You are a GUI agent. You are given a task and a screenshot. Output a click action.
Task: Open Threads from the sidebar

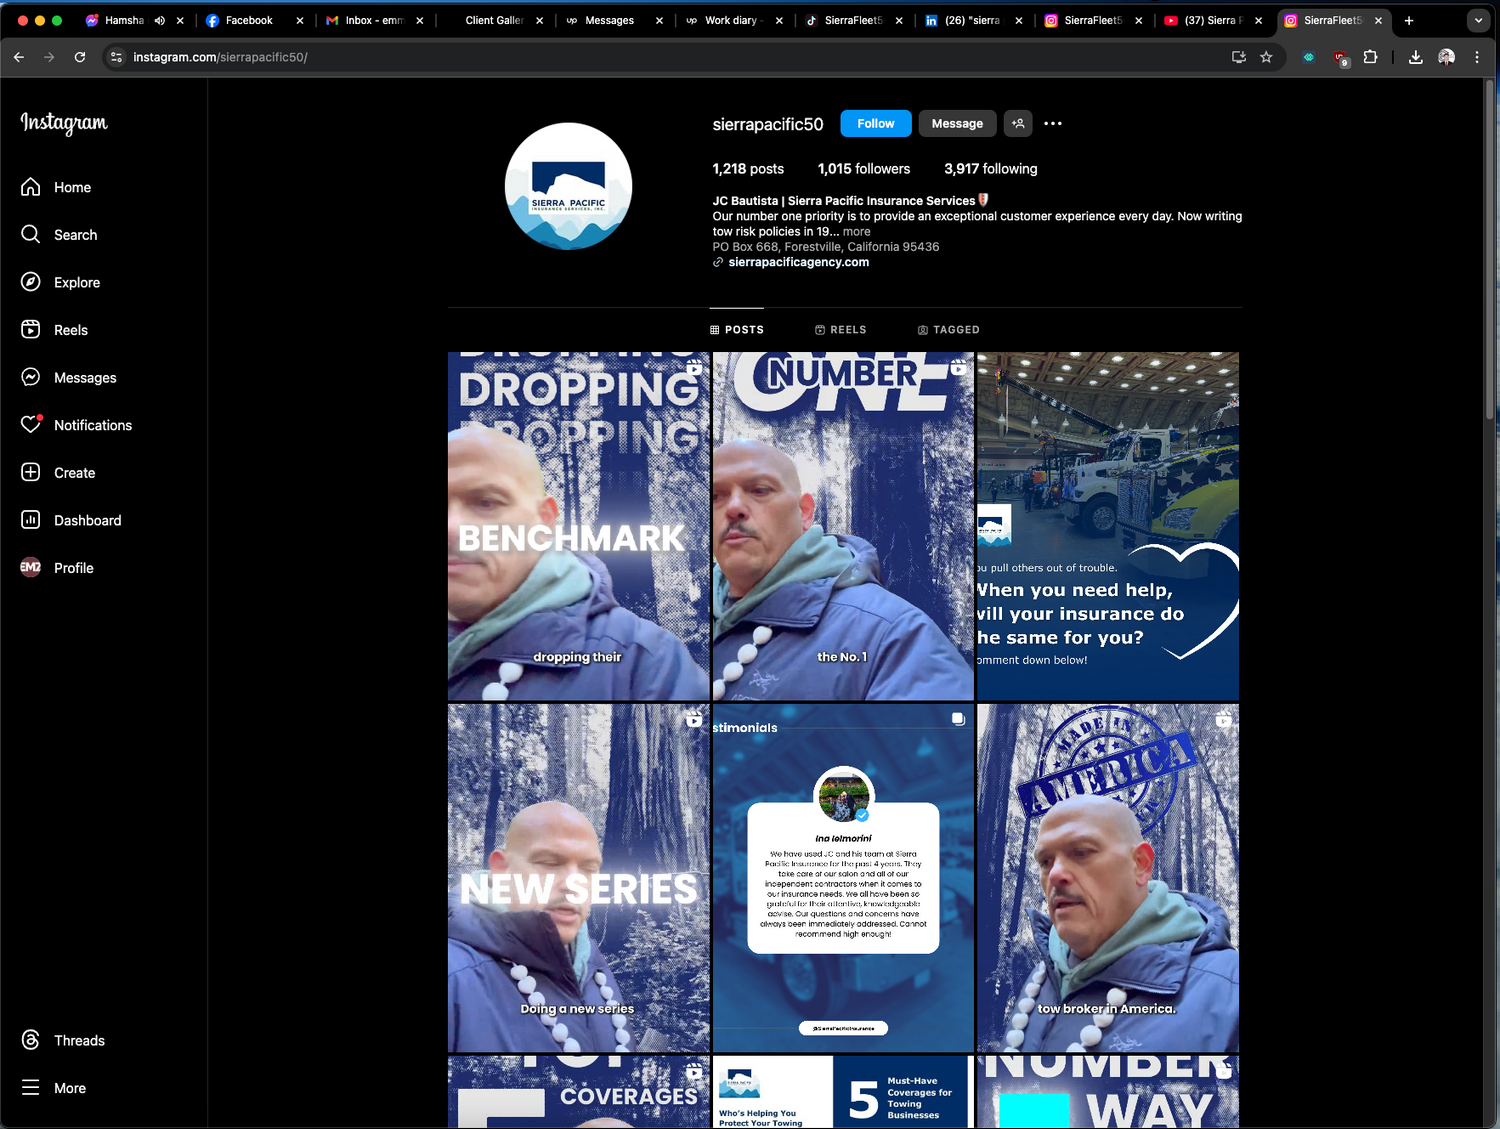62,1040
